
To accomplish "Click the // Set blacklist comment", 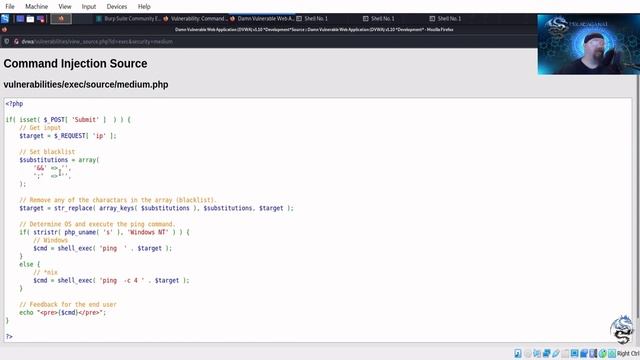I will click(47, 152).
